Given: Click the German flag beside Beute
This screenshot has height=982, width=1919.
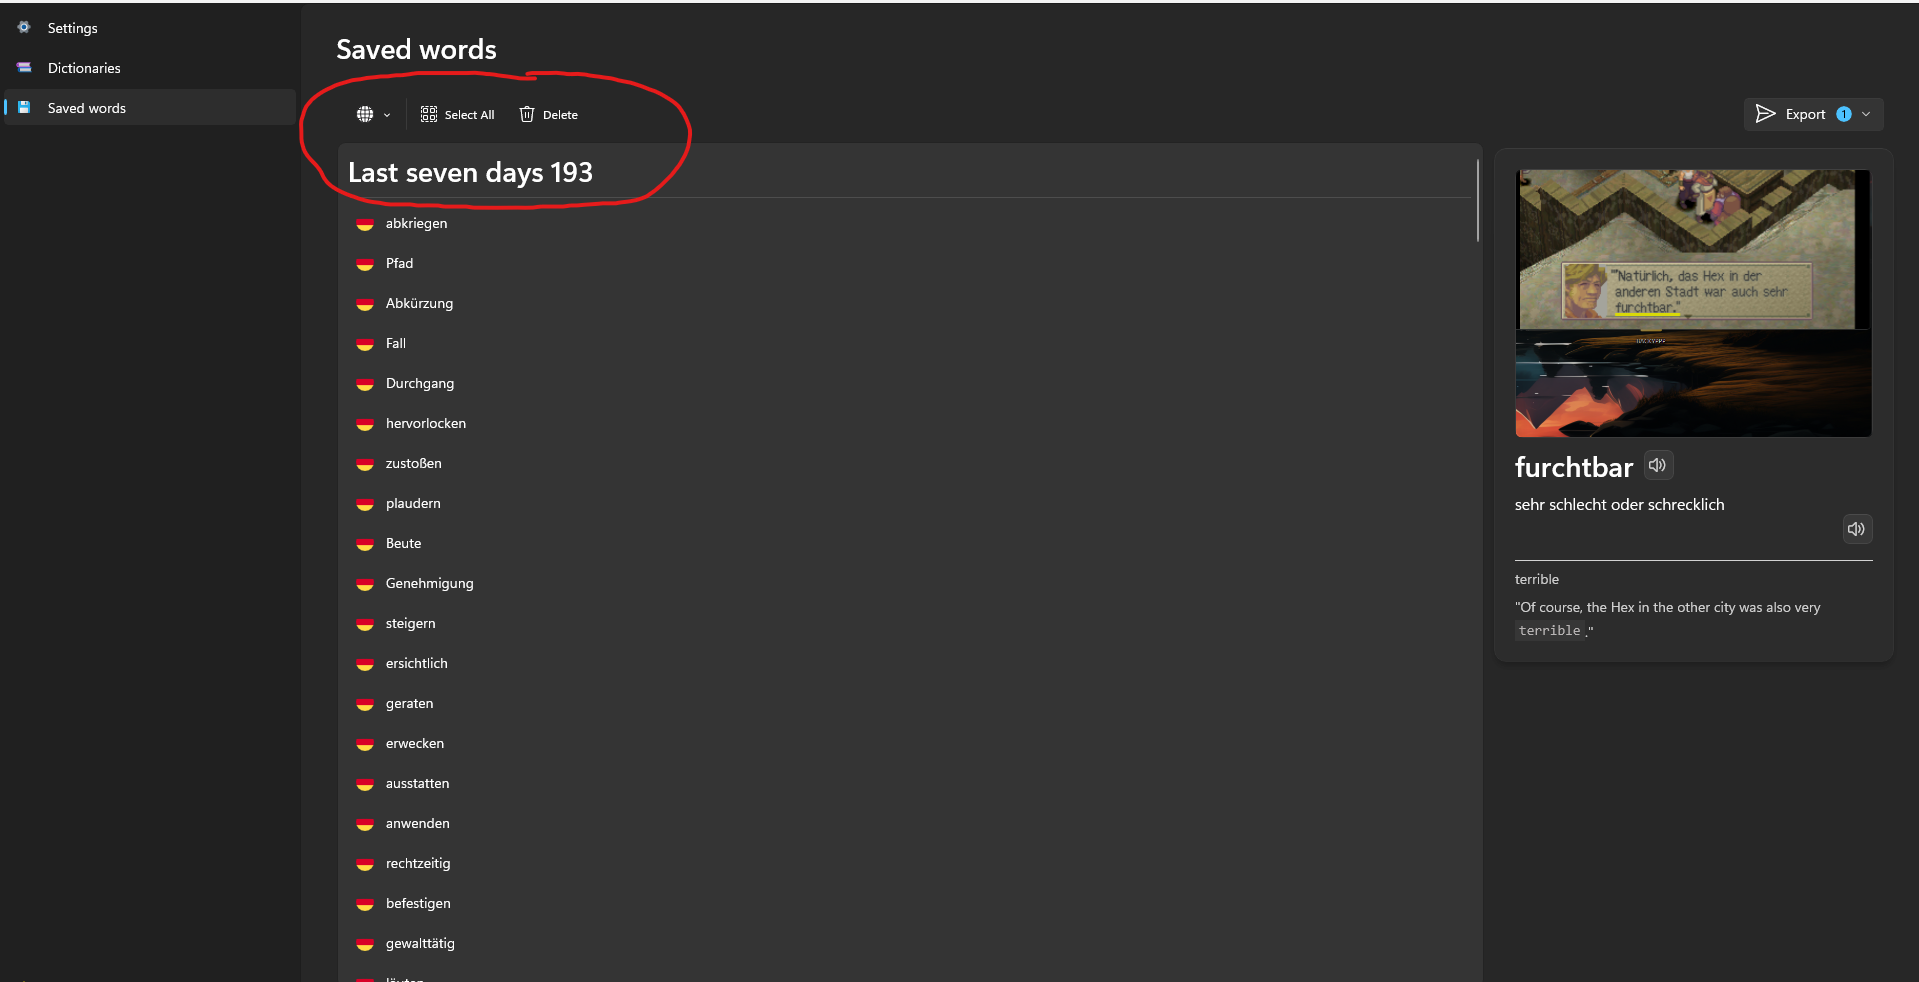Looking at the screenshot, I should (365, 544).
